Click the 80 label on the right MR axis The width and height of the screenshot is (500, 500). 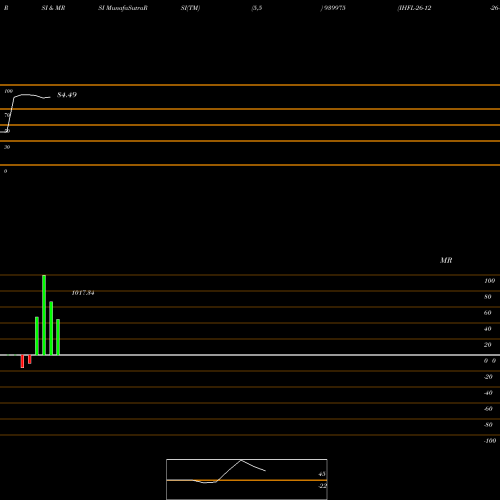(x=488, y=297)
